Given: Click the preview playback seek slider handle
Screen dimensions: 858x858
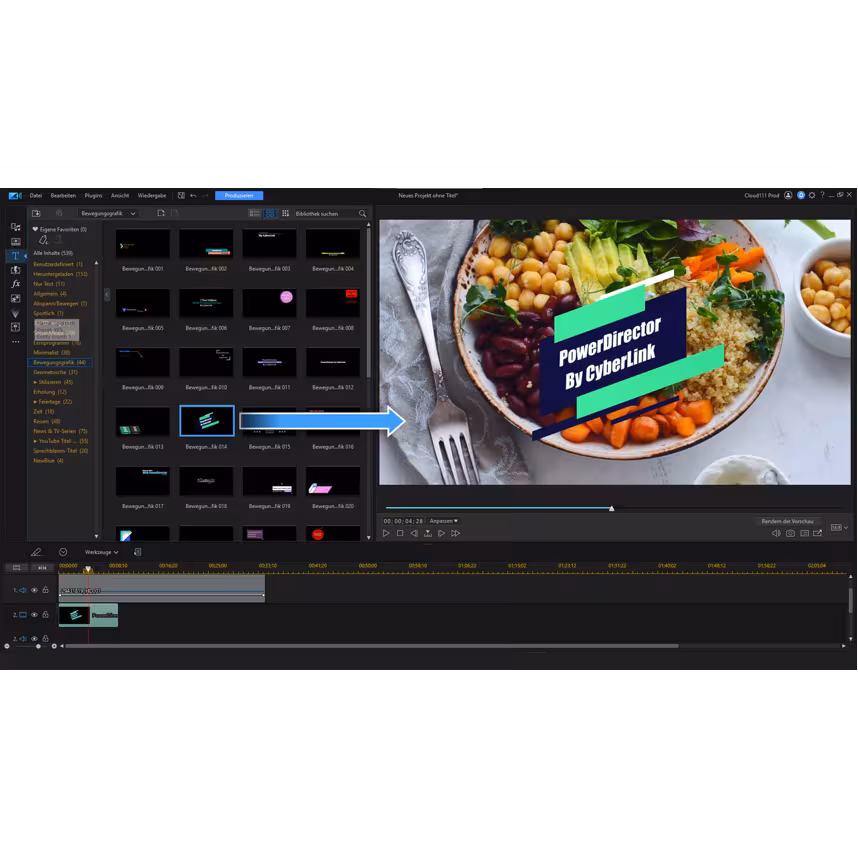Looking at the screenshot, I should [611, 508].
